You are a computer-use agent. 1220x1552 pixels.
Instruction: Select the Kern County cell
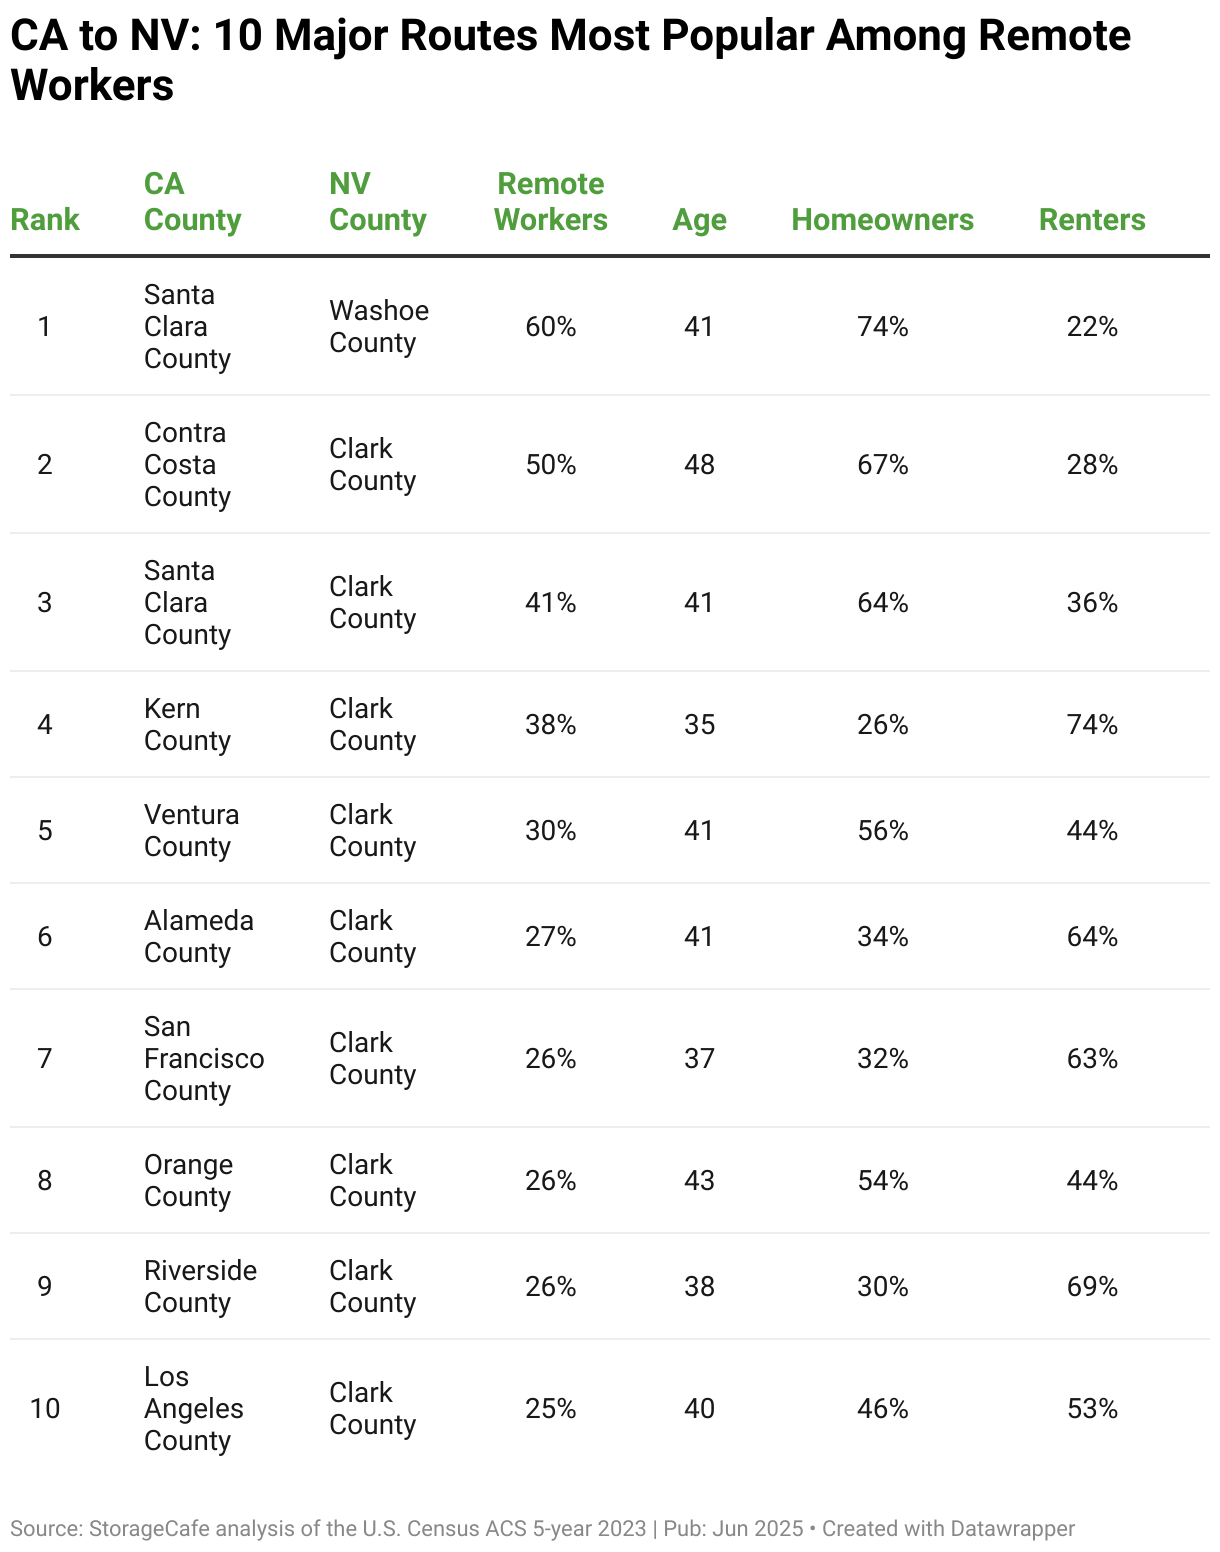(187, 725)
